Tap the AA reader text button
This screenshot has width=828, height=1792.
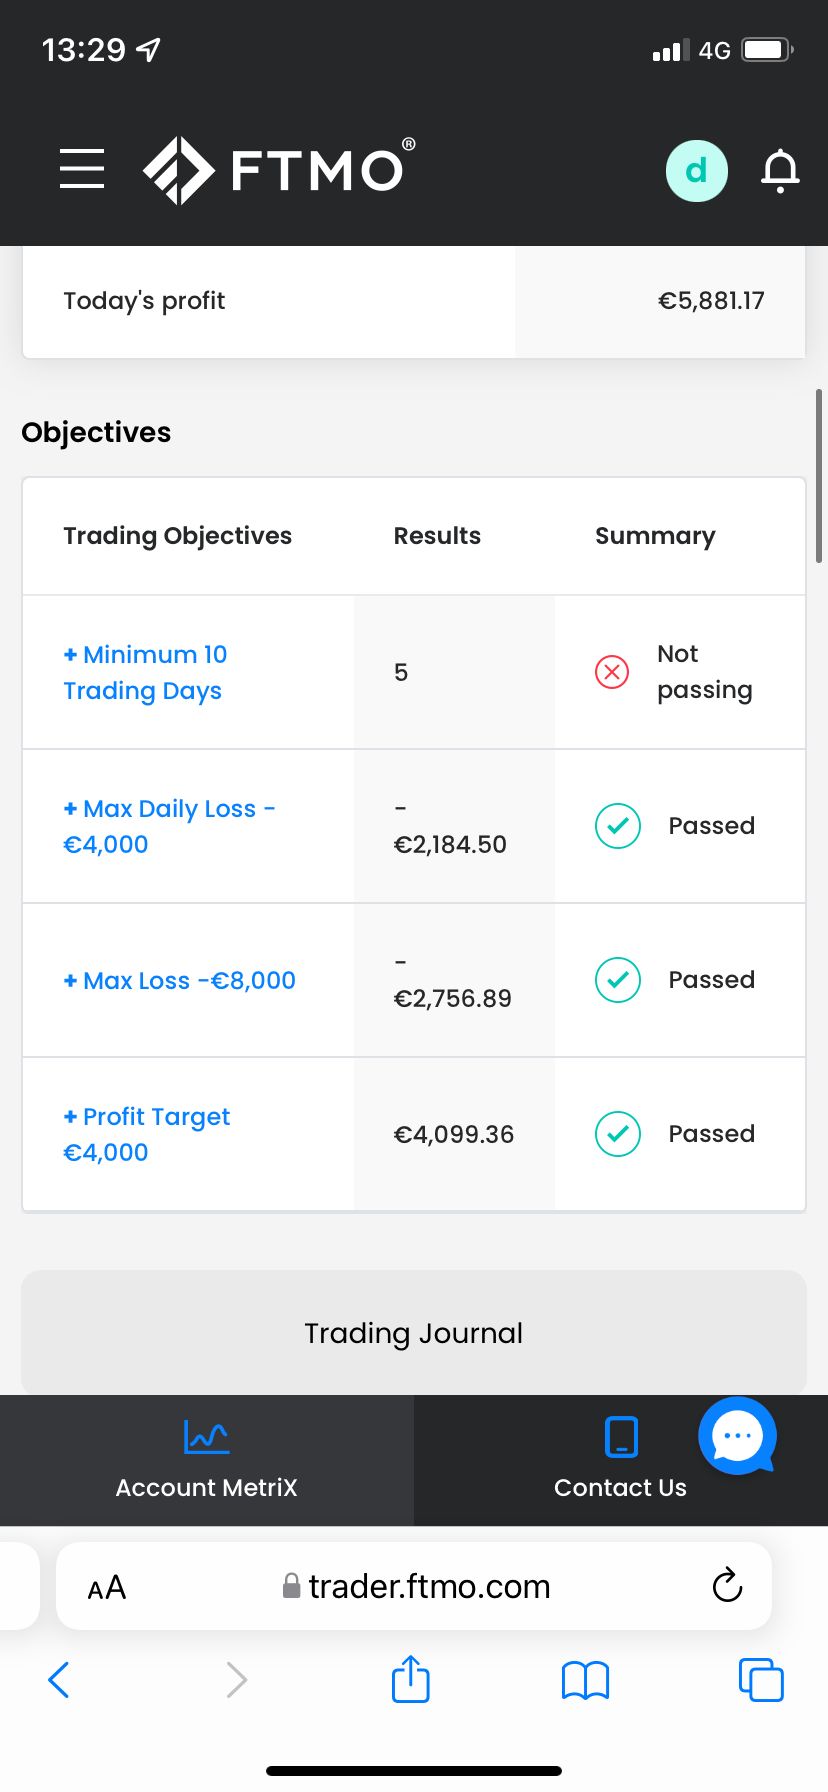pos(107,1587)
